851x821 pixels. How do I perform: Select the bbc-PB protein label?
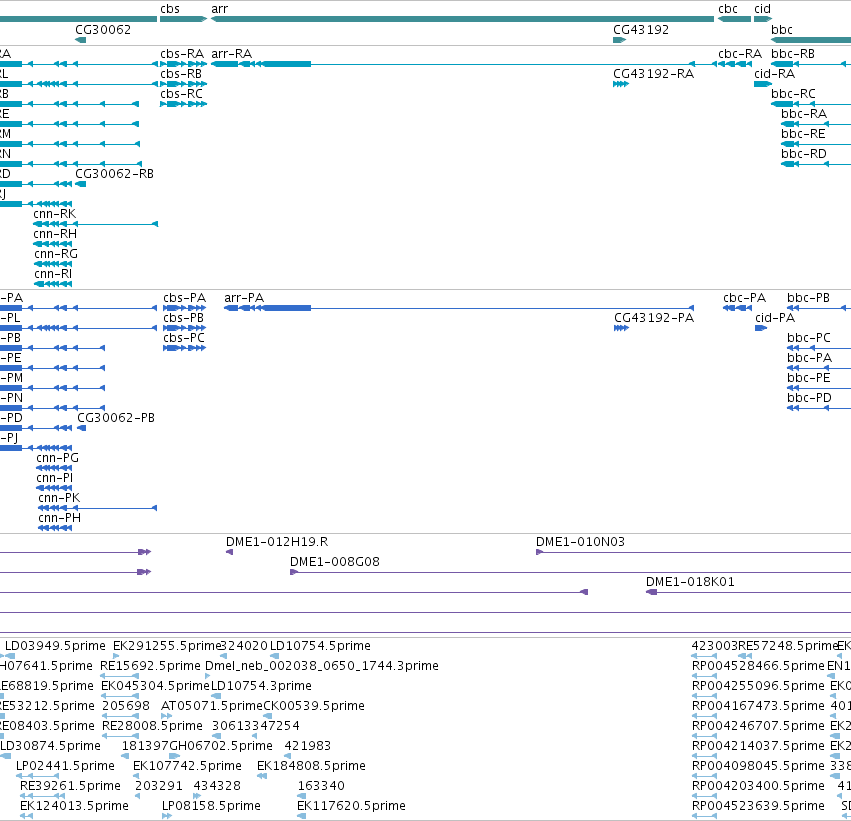click(x=809, y=298)
